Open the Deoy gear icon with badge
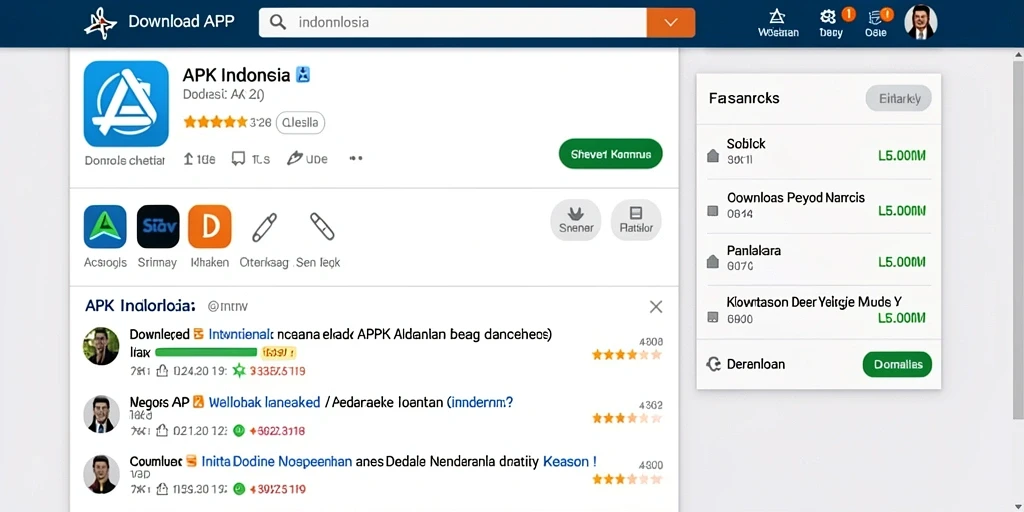The image size is (1024, 512). (x=829, y=17)
